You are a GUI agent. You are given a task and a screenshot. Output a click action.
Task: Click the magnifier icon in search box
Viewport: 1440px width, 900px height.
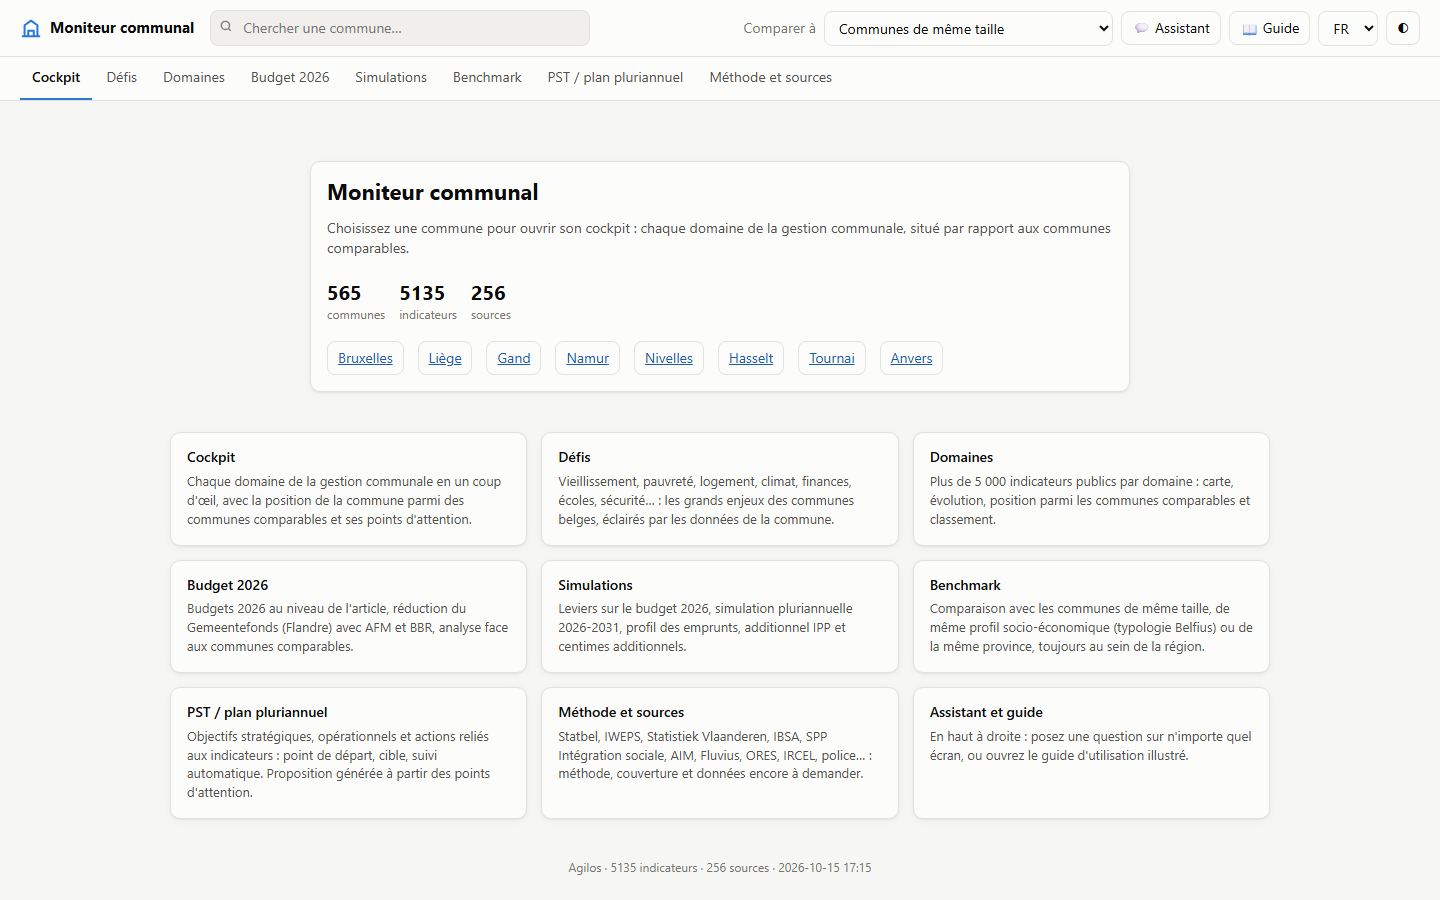coord(226,28)
